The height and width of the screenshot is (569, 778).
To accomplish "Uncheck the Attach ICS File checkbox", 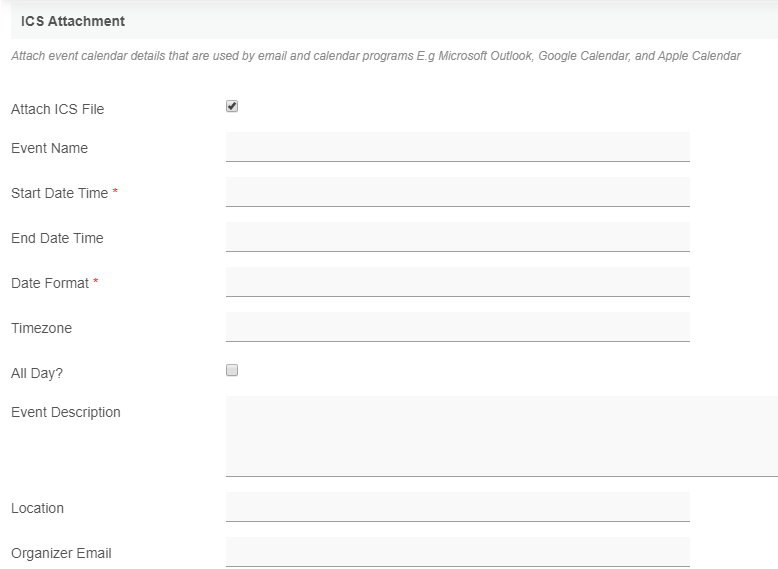I will (232, 107).
